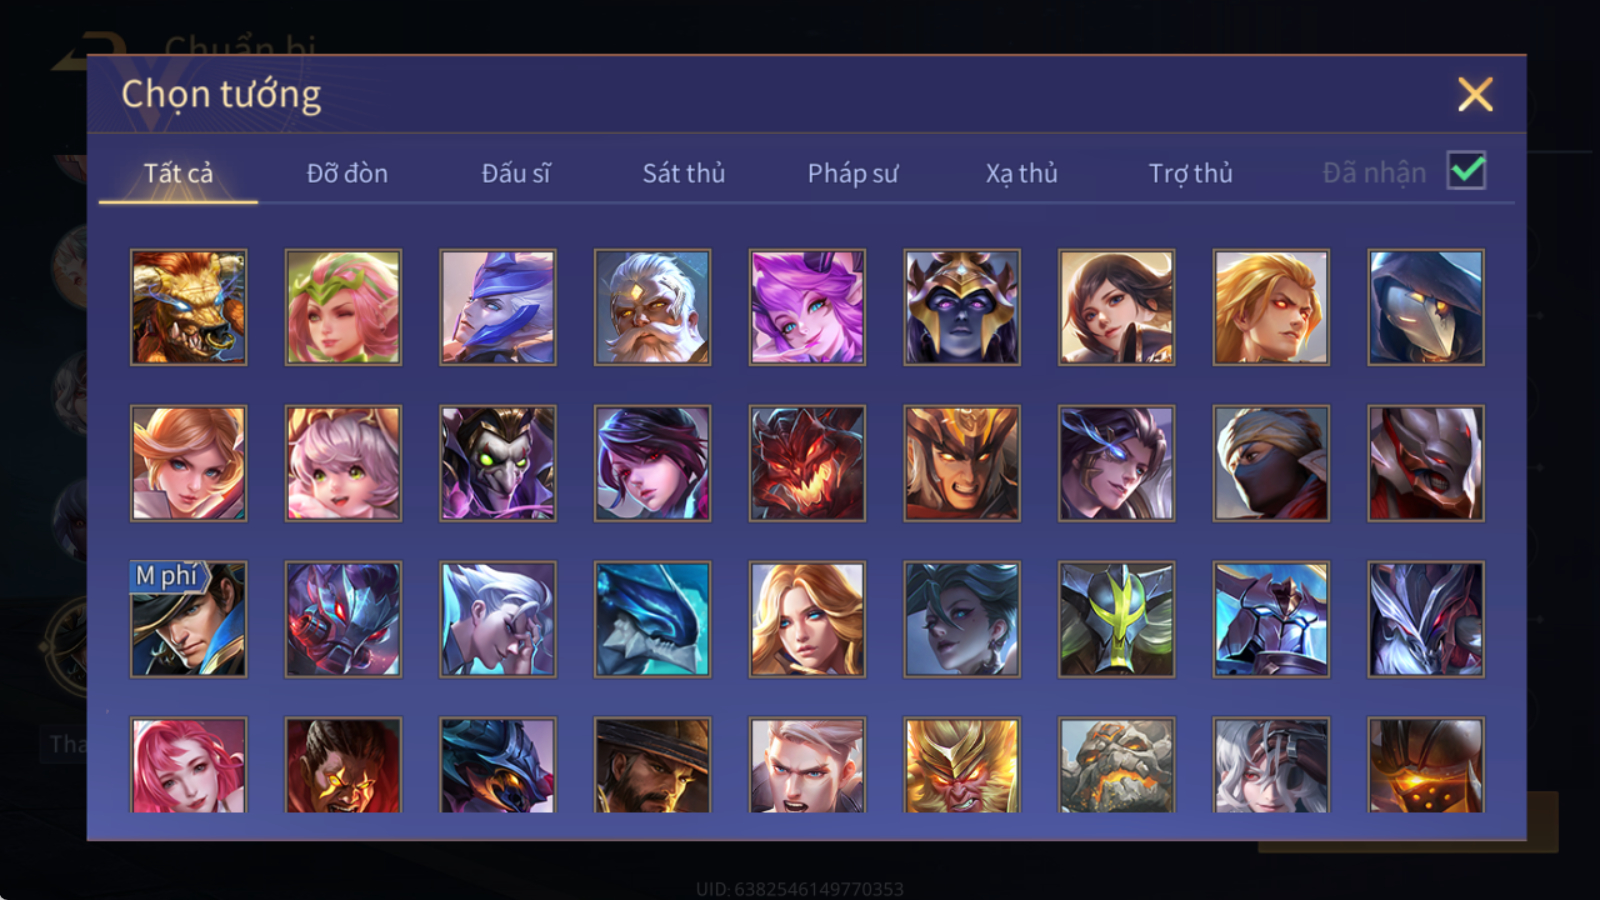The width and height of the screenshot is (1600, 900).
Task: Choose the masked ninja hero with headscarf
Action: pyautogui.click(x=1271, y=463)
